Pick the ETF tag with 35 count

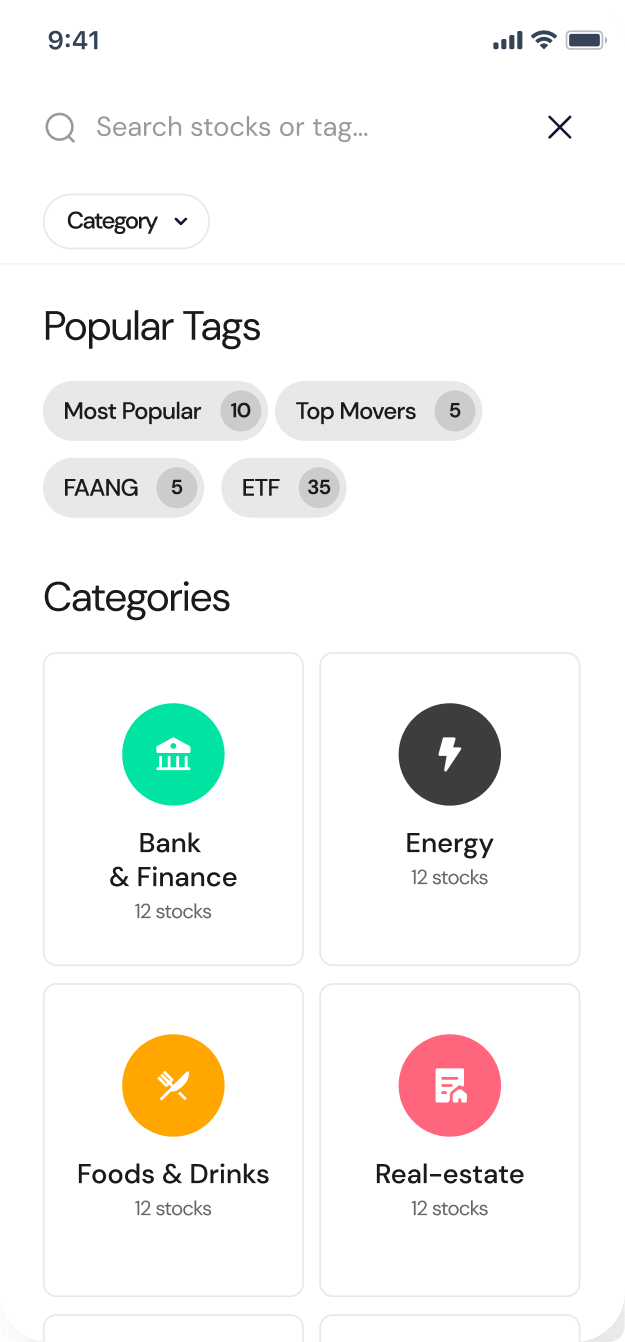(283, 488)
